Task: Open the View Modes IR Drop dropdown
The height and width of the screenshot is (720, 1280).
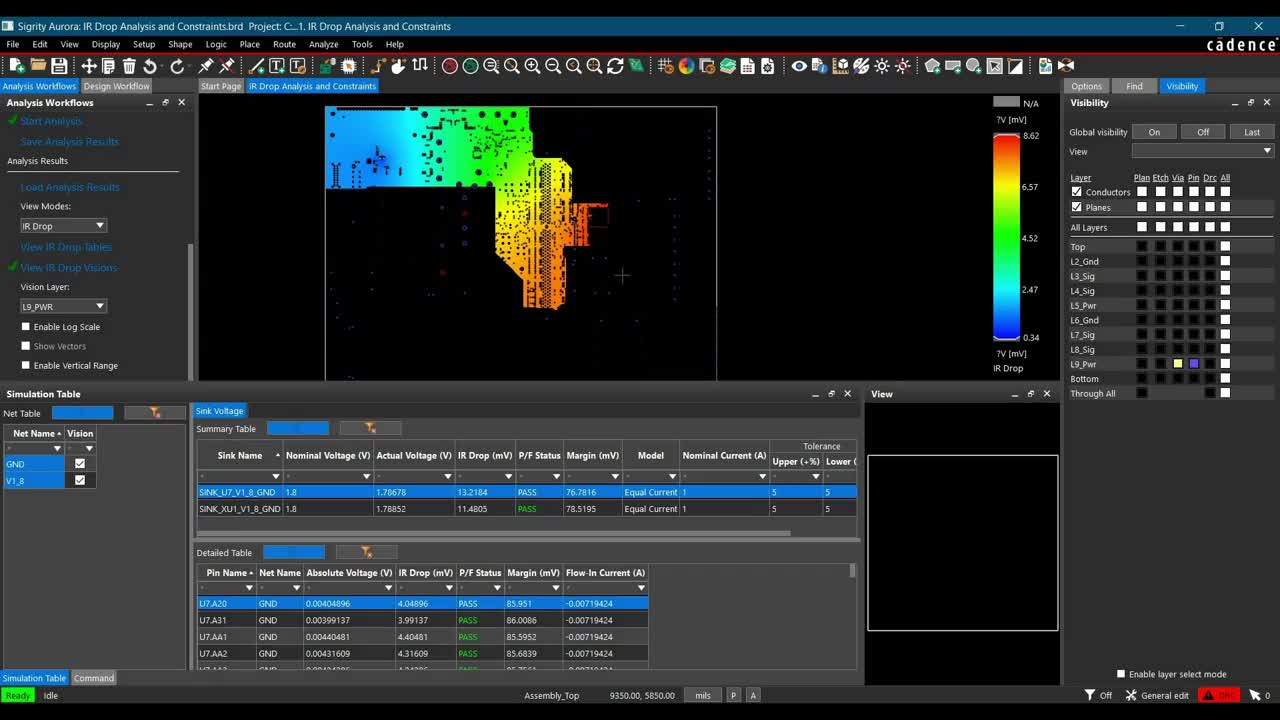Action: coord(63,226)
